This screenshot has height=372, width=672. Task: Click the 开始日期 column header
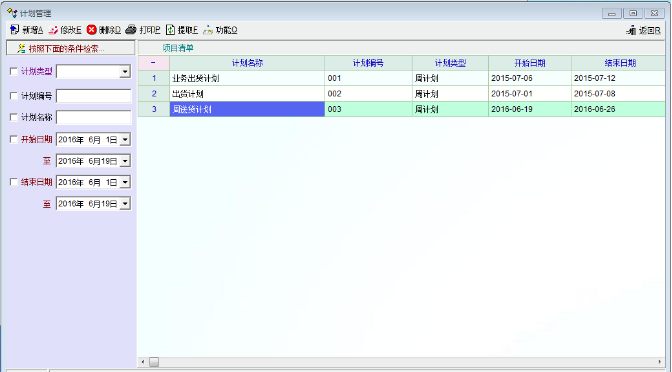[530, 63]
